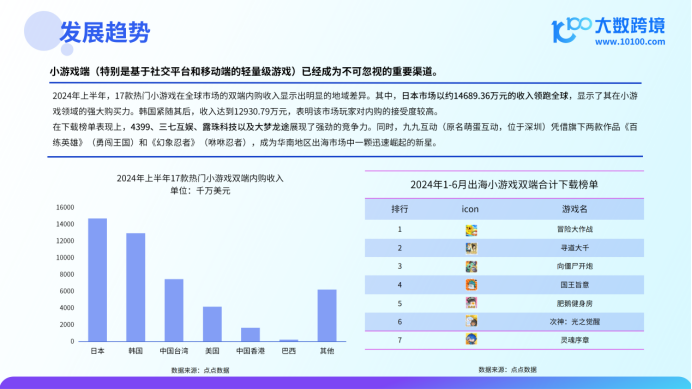The image size is (692, 389).
Task: Click the 中国香港 axis label
Action: (x=250, y=351)
